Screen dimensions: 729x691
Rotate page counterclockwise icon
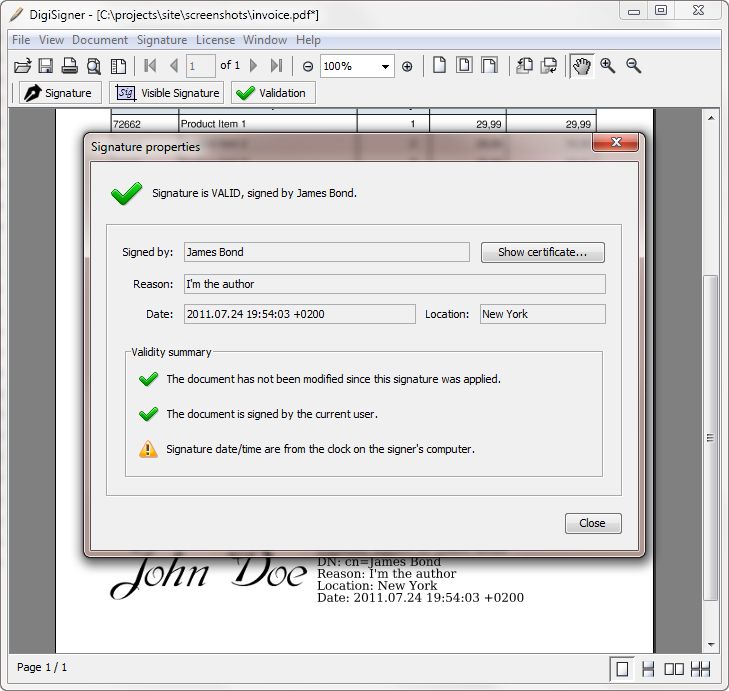click(524, 66)
